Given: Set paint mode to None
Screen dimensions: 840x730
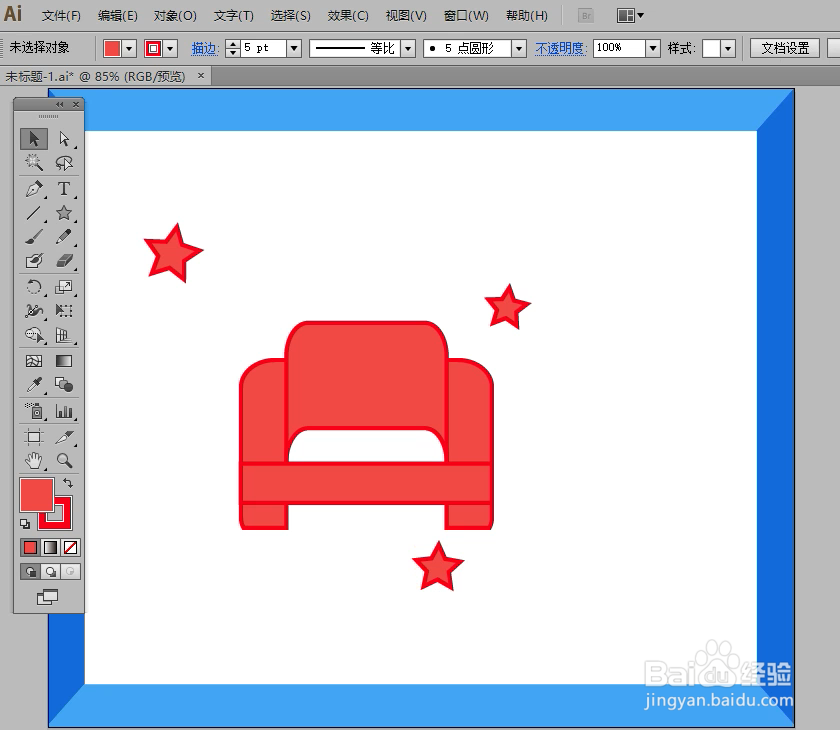Looking at the screenshot, I should click(70, 547).
